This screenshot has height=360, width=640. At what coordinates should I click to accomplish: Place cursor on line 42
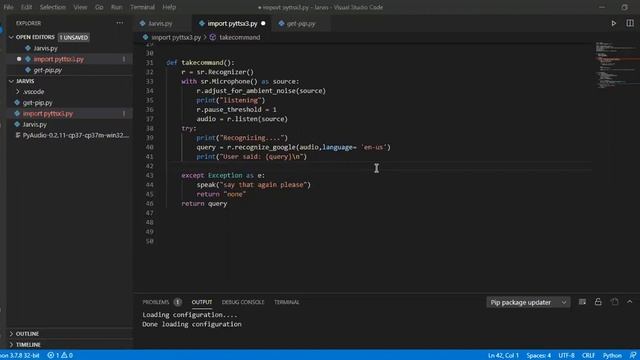point(379,166)
